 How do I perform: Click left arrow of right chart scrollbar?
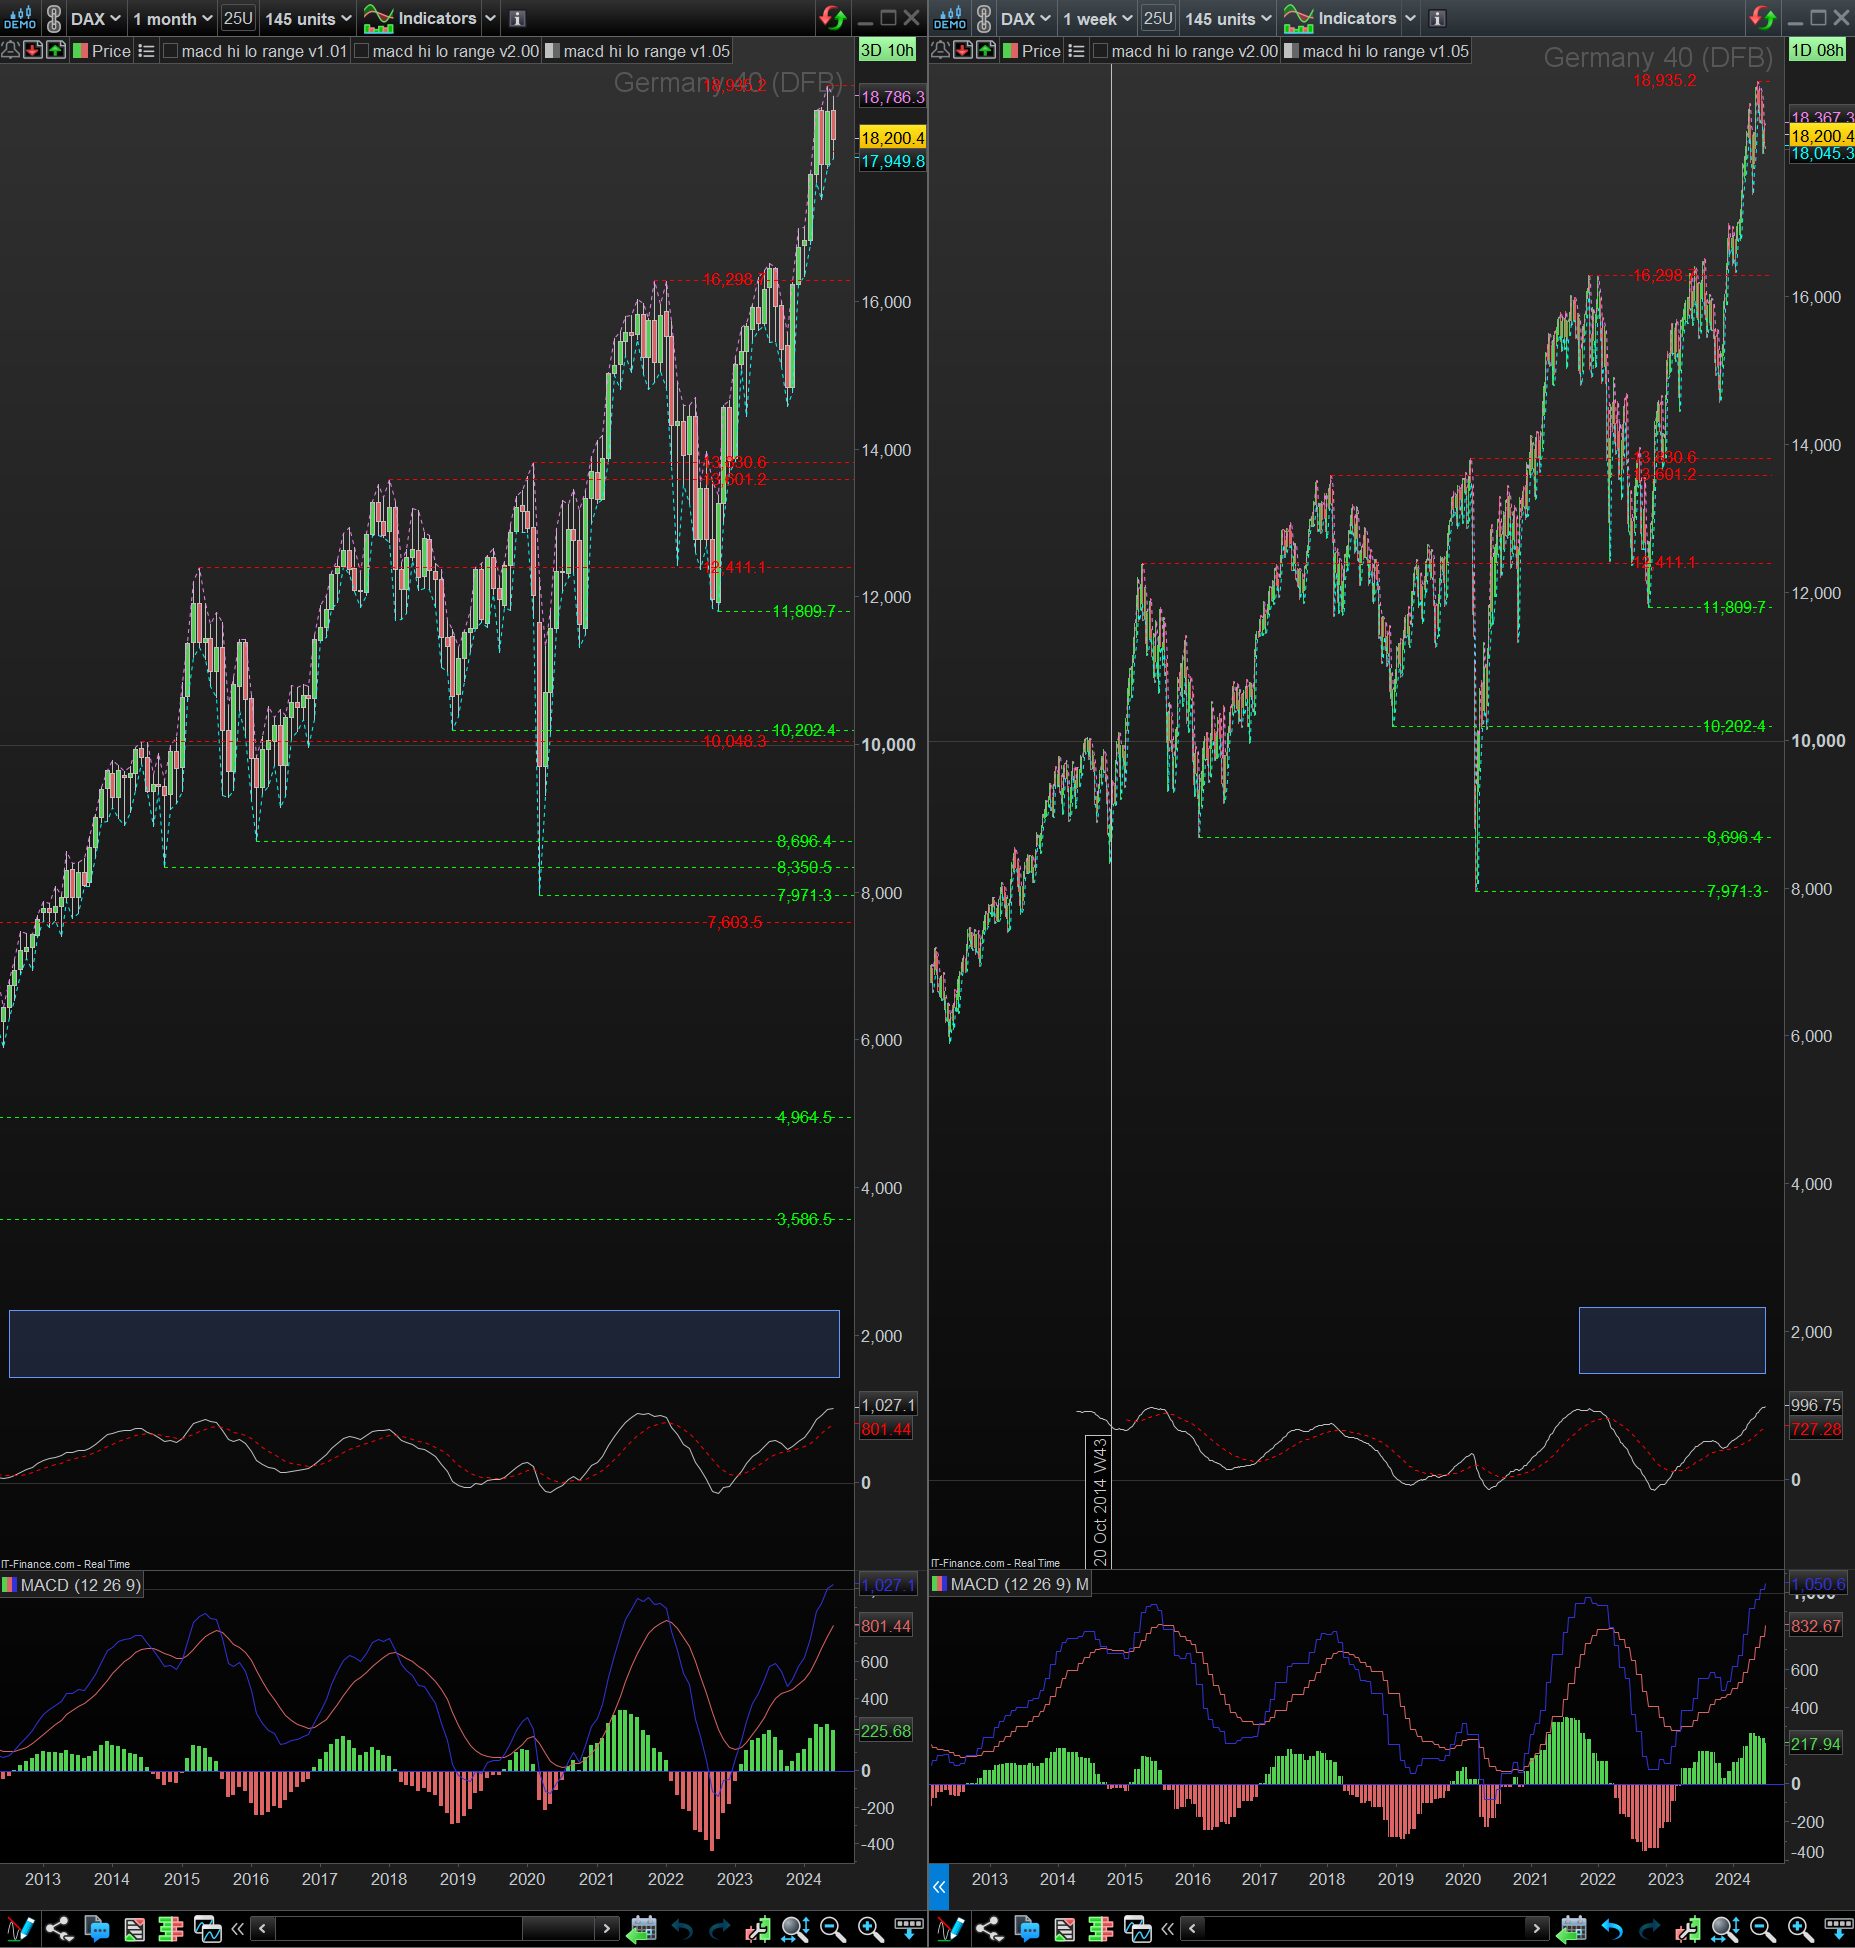tap(1192, 1928)
